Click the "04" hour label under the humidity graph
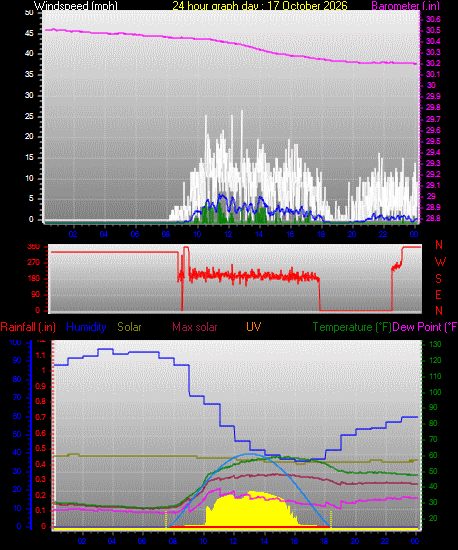Viewport: 458px width, 550px height. point(112,541)
